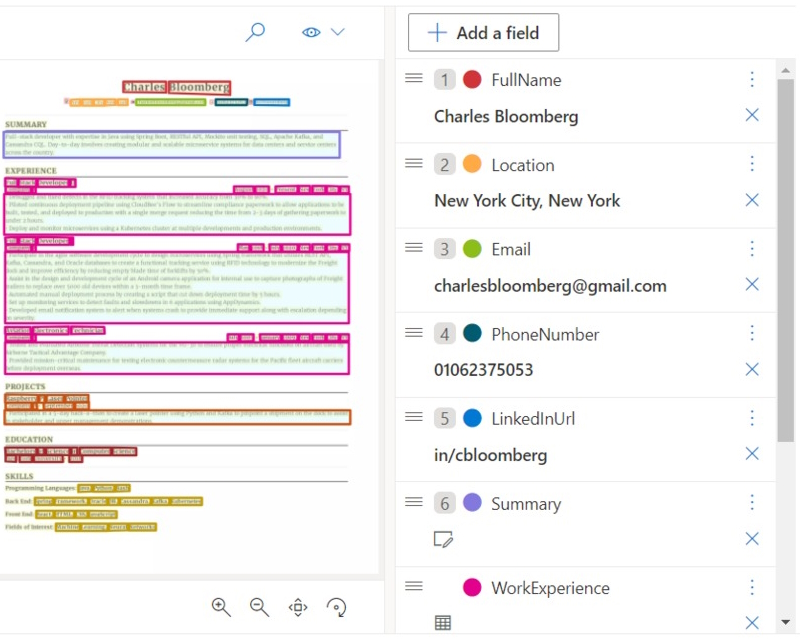800x639 pixels.
Task: Remove the PhoneNumber value 01062375053
Action: tap(752, 369)
